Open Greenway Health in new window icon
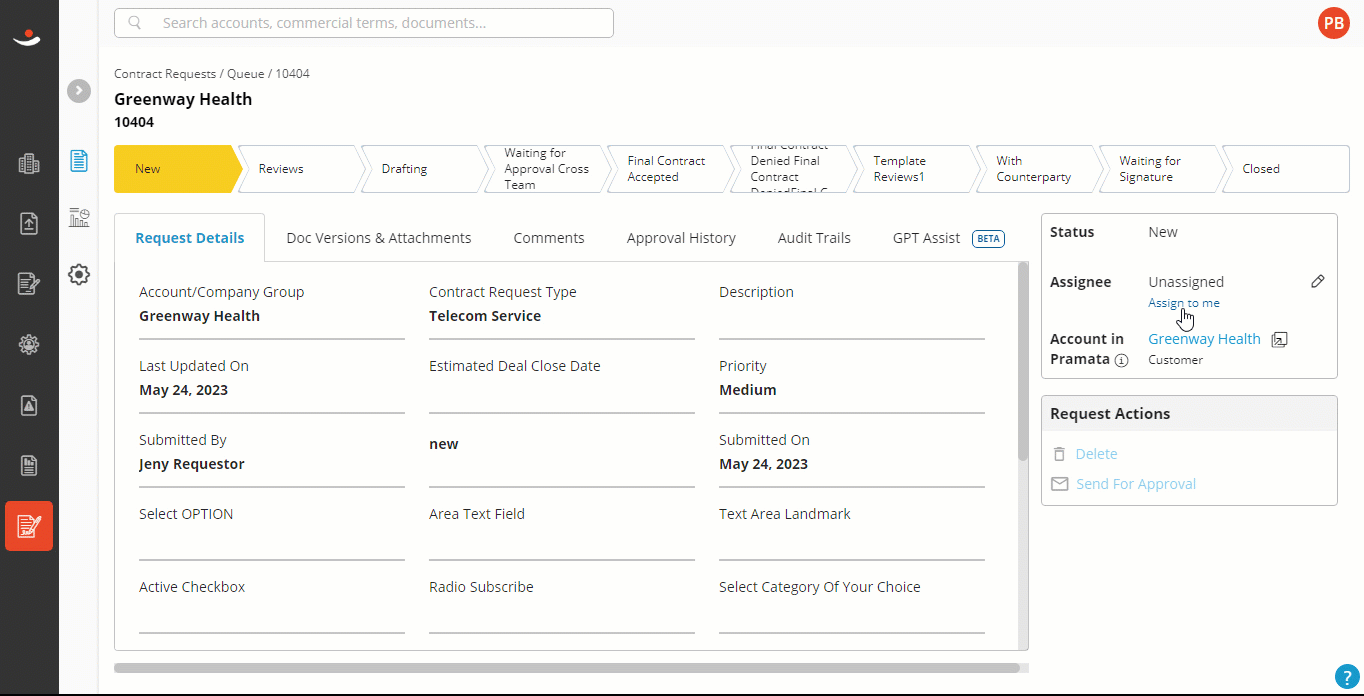This screenshot has width=1364, height=696. click(1279, 340)
